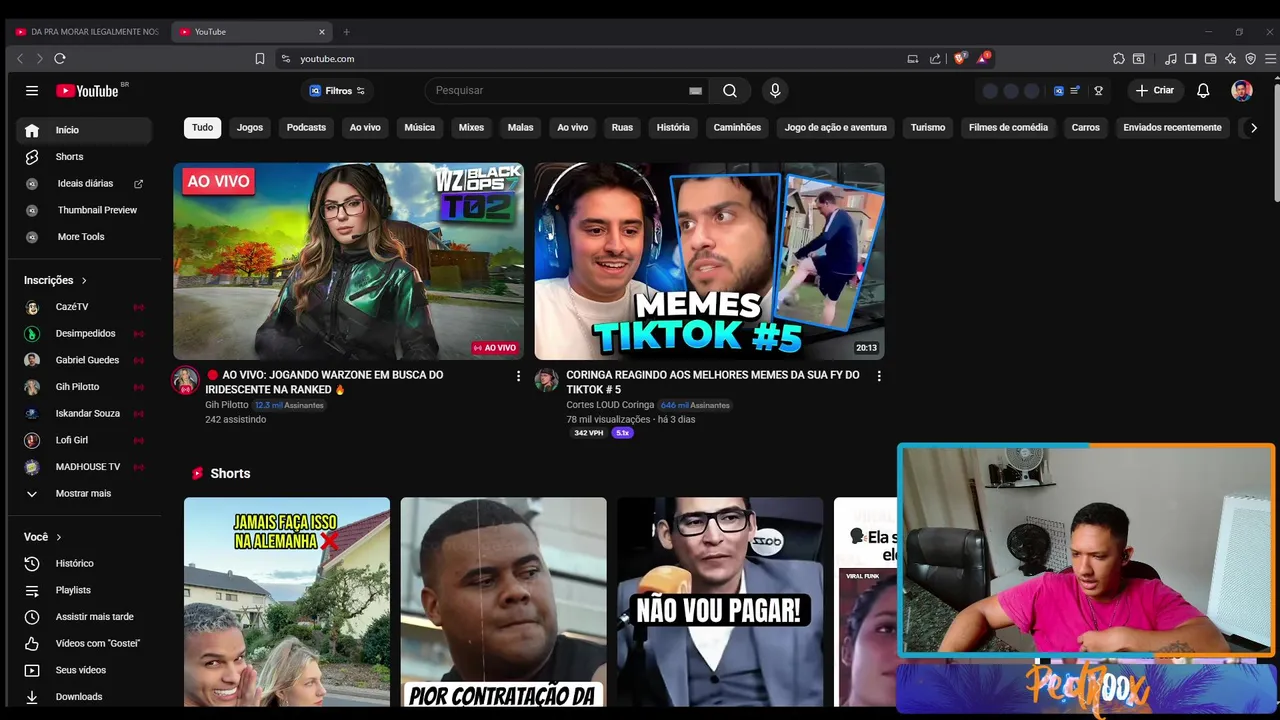Open Histórico in sidebar
Viewport: 1280px width, 720px height.
coord(84,564)
